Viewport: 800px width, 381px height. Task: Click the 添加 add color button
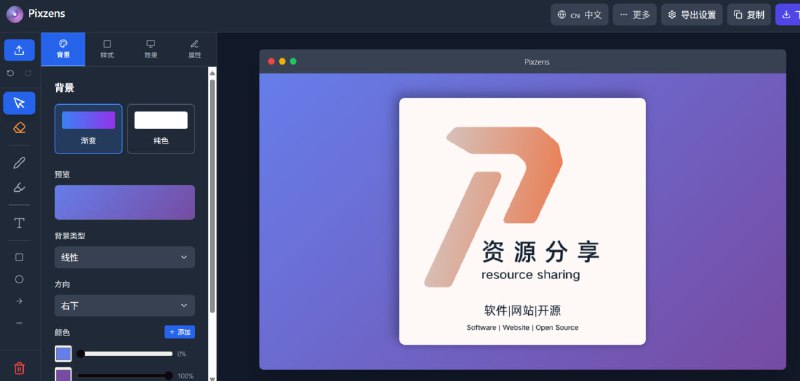point(180,332)
